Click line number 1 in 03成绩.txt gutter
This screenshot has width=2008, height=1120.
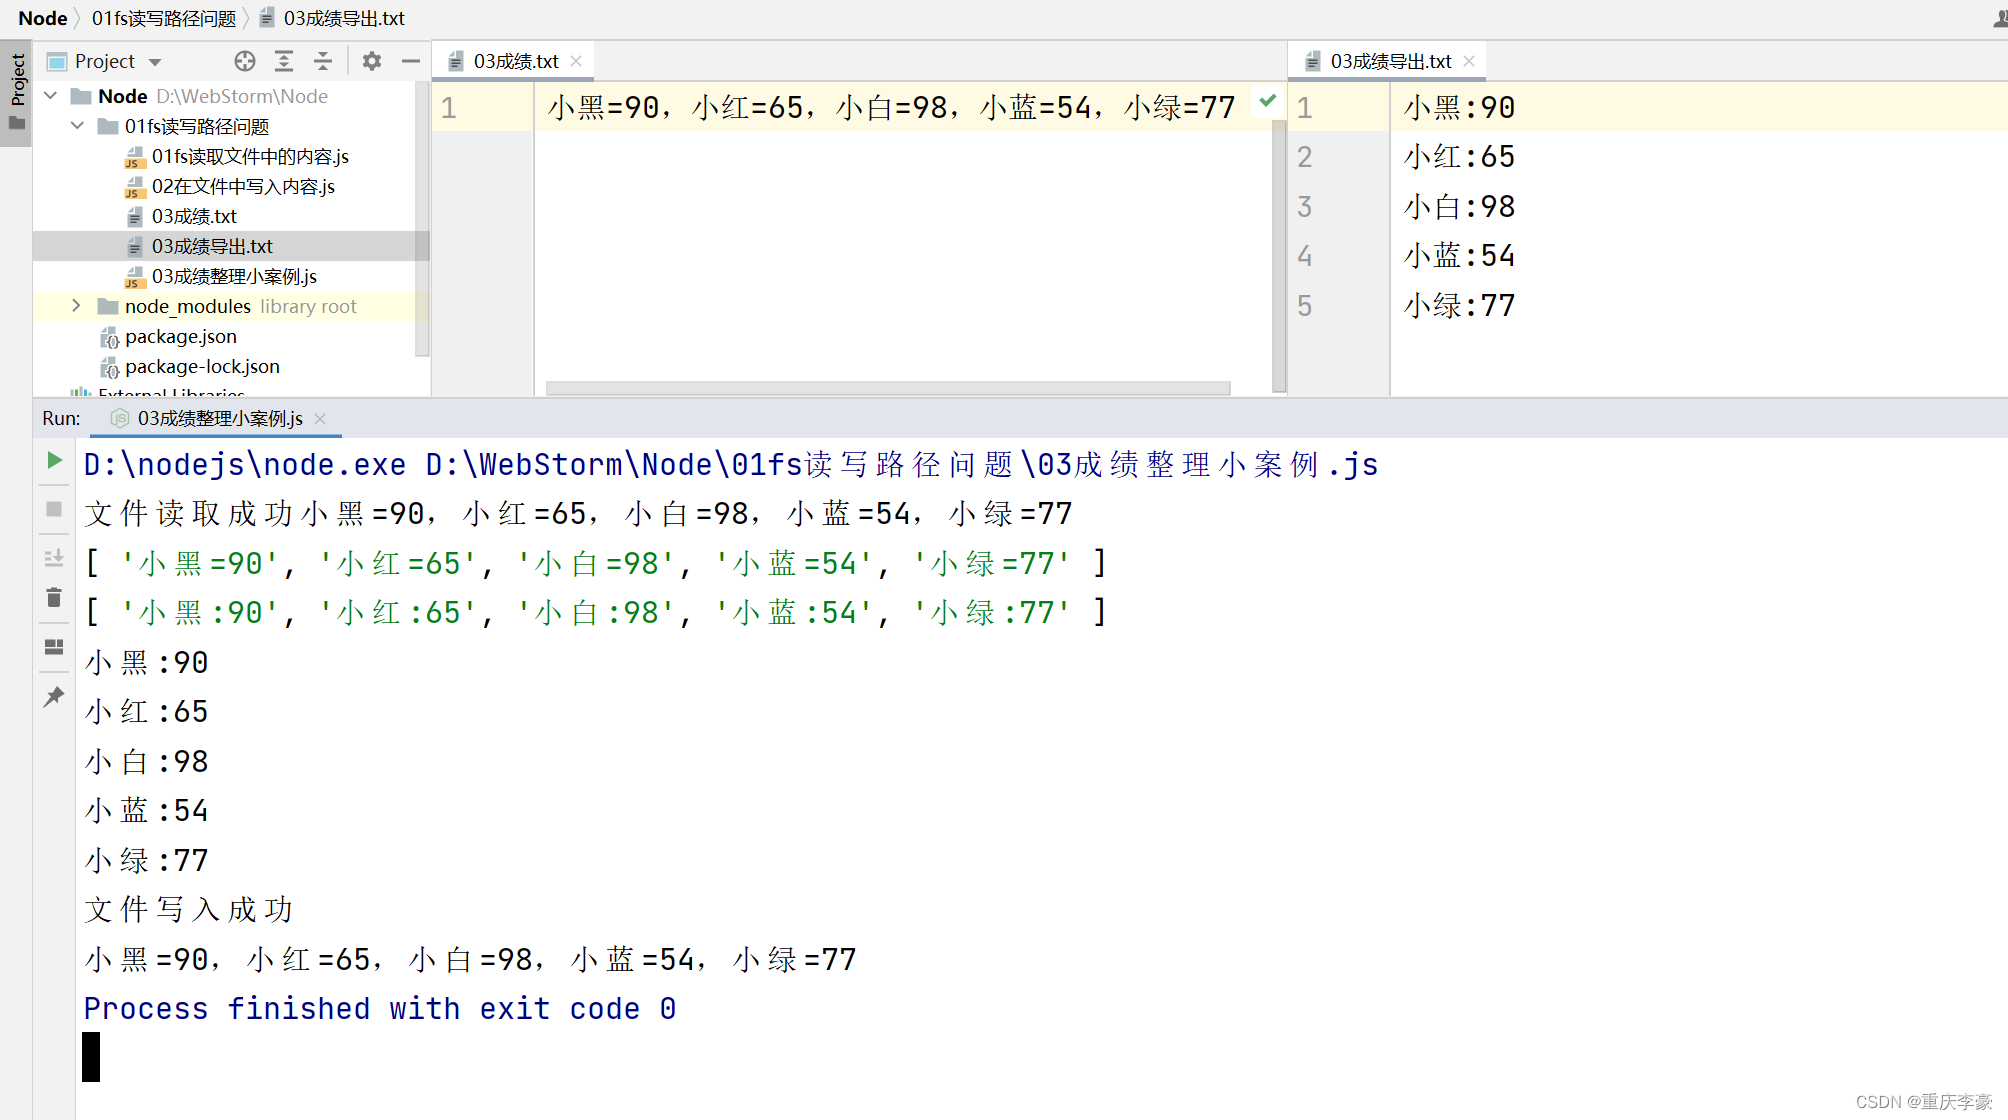[449, 107]
